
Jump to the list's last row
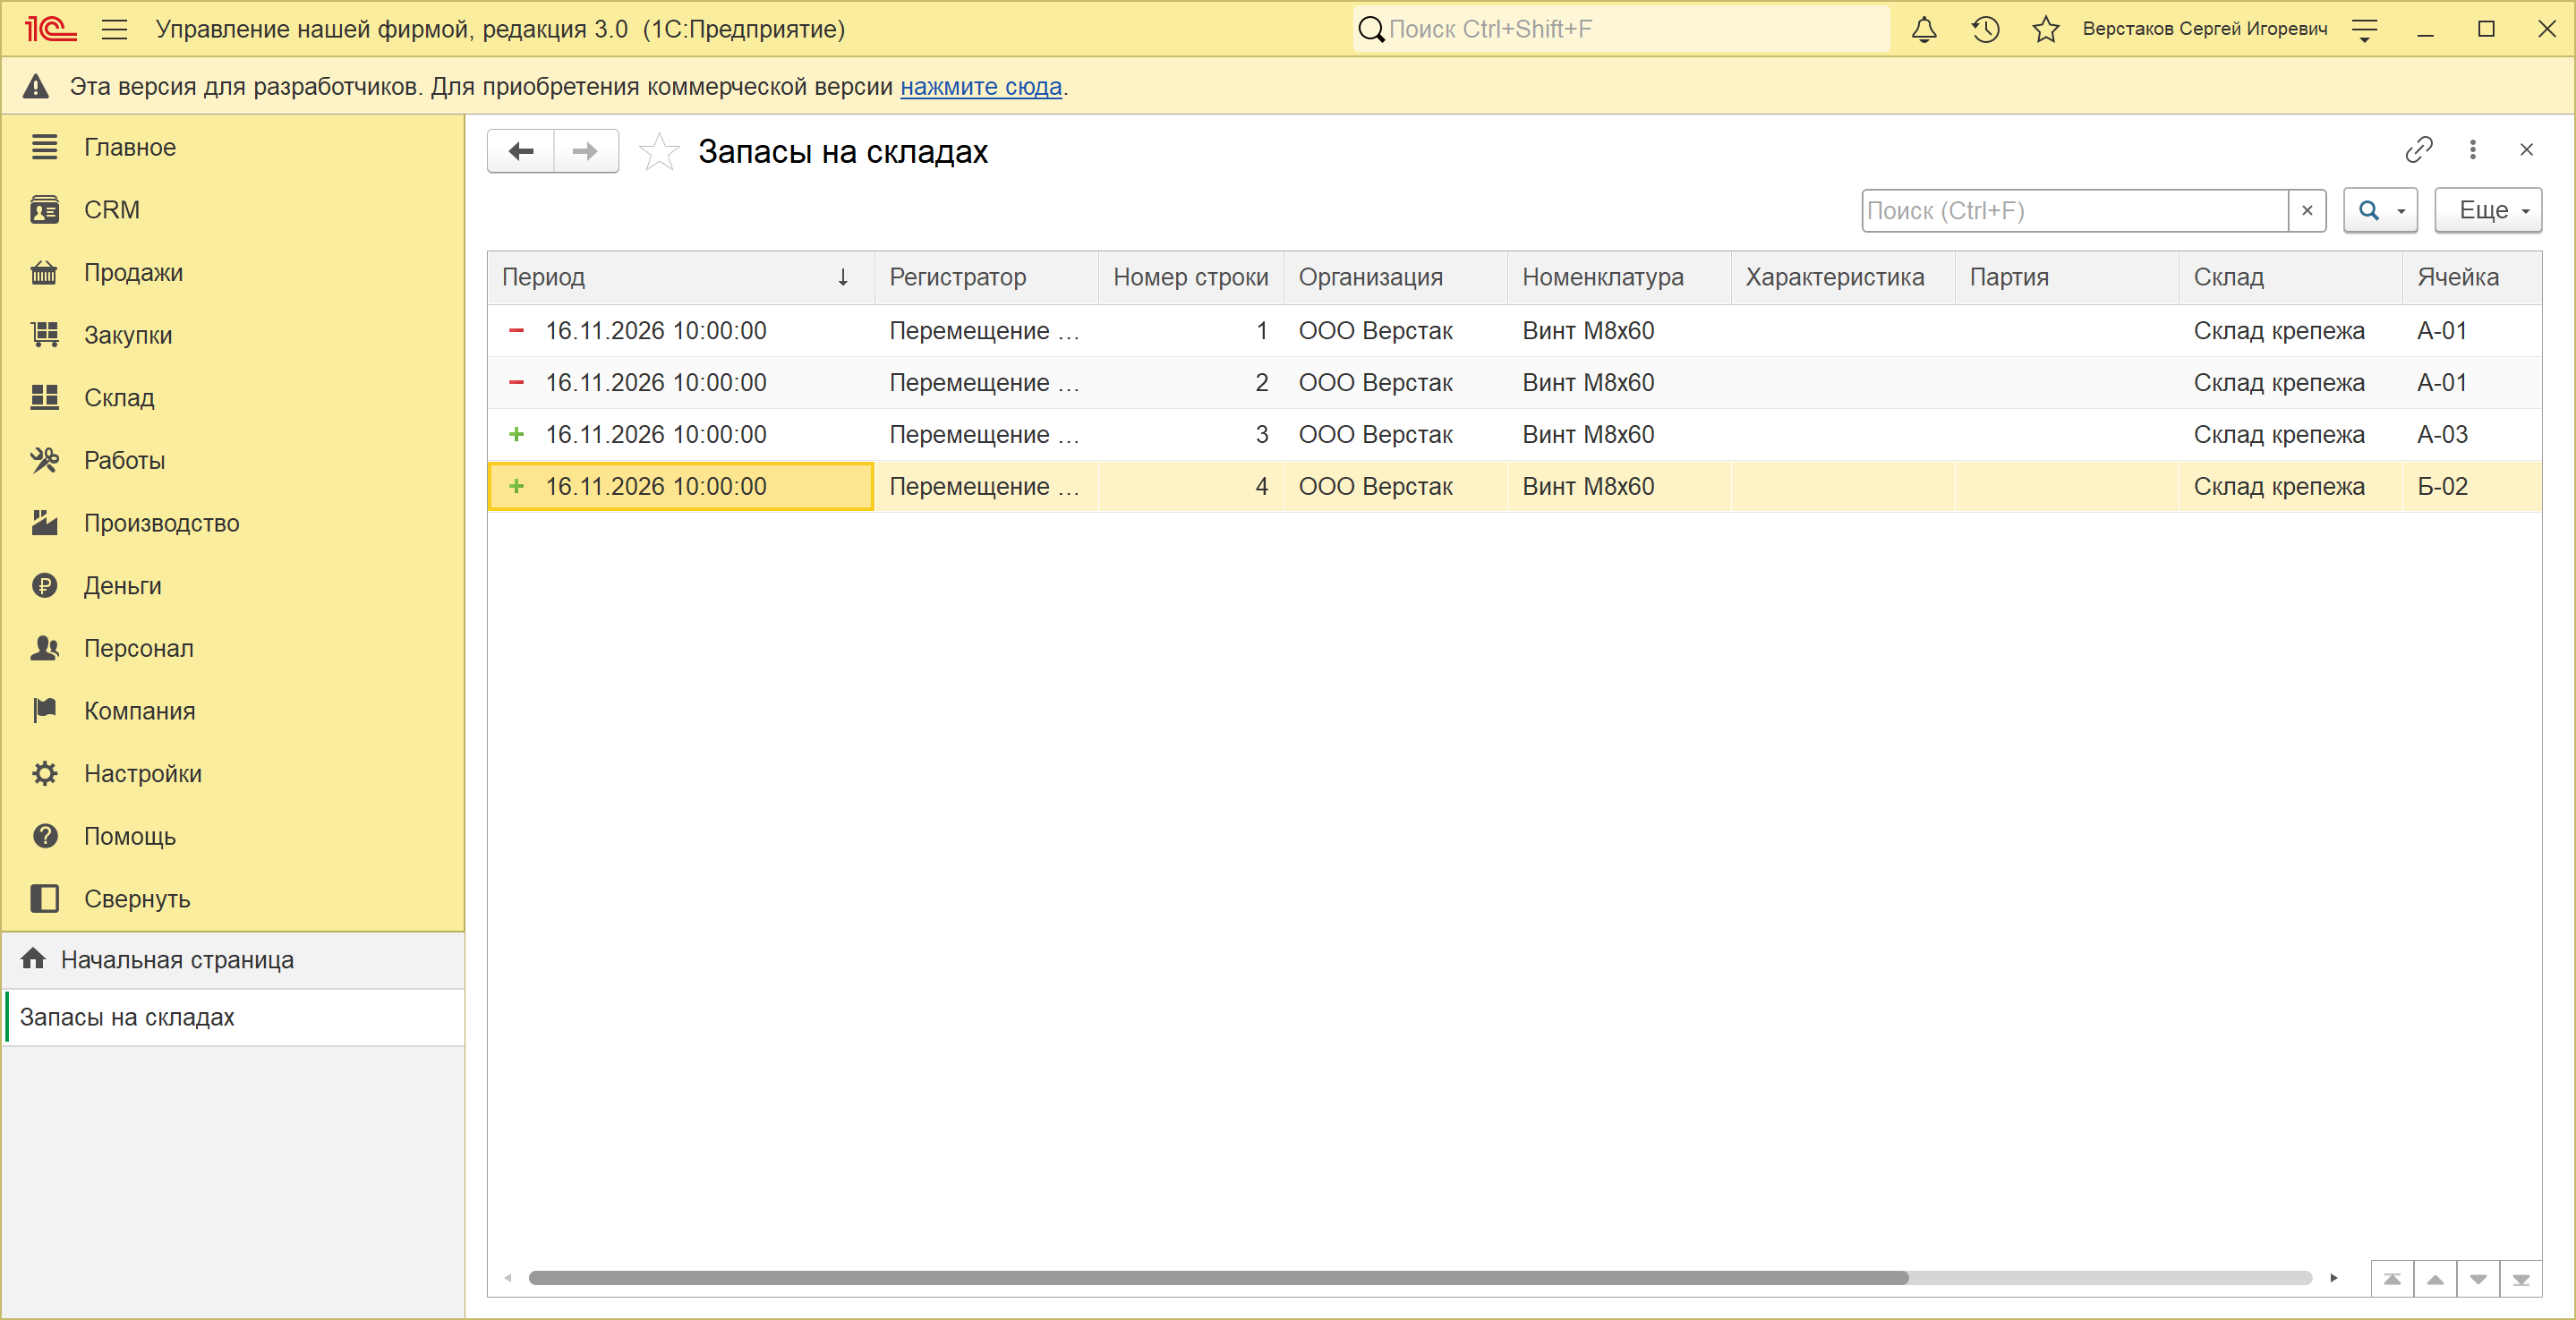tap(2520, 1279)
